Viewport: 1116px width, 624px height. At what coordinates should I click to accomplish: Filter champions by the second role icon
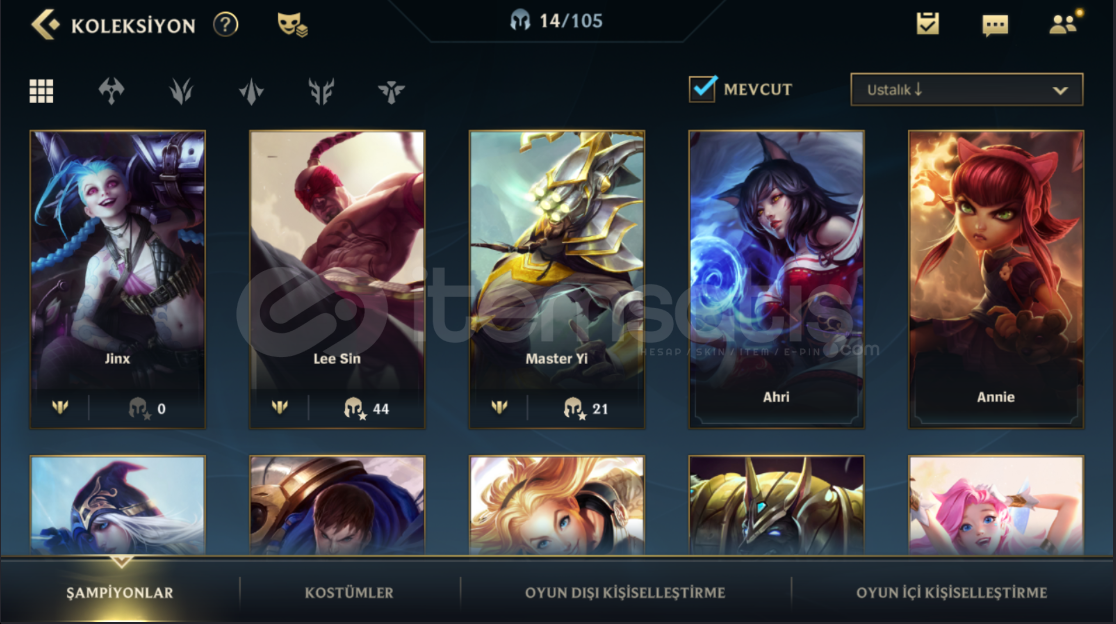pos(181,91)
